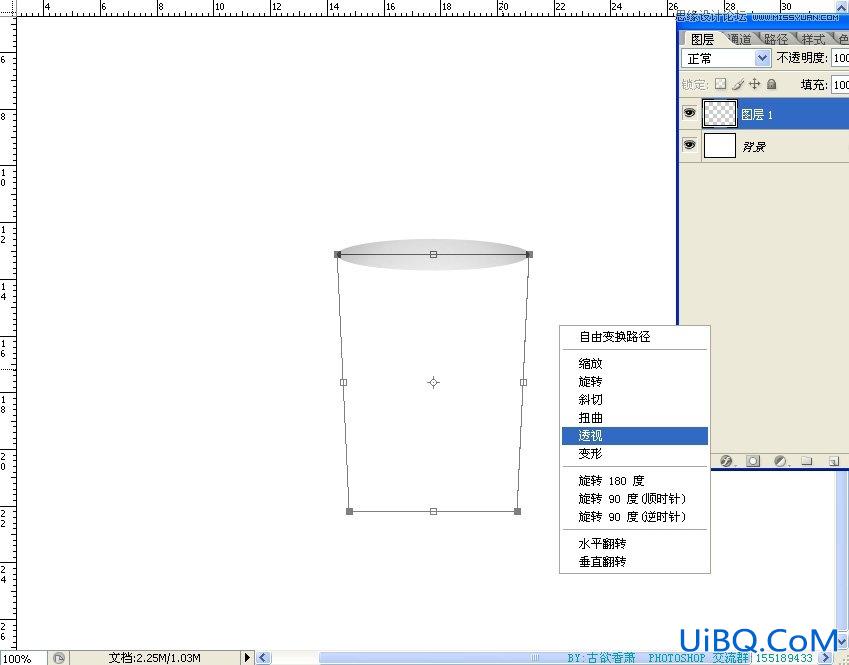Select the 图层 1 layer name
The width and height of the screenshot is (849, 665).
pyautogui.click(x=757, y=115)
